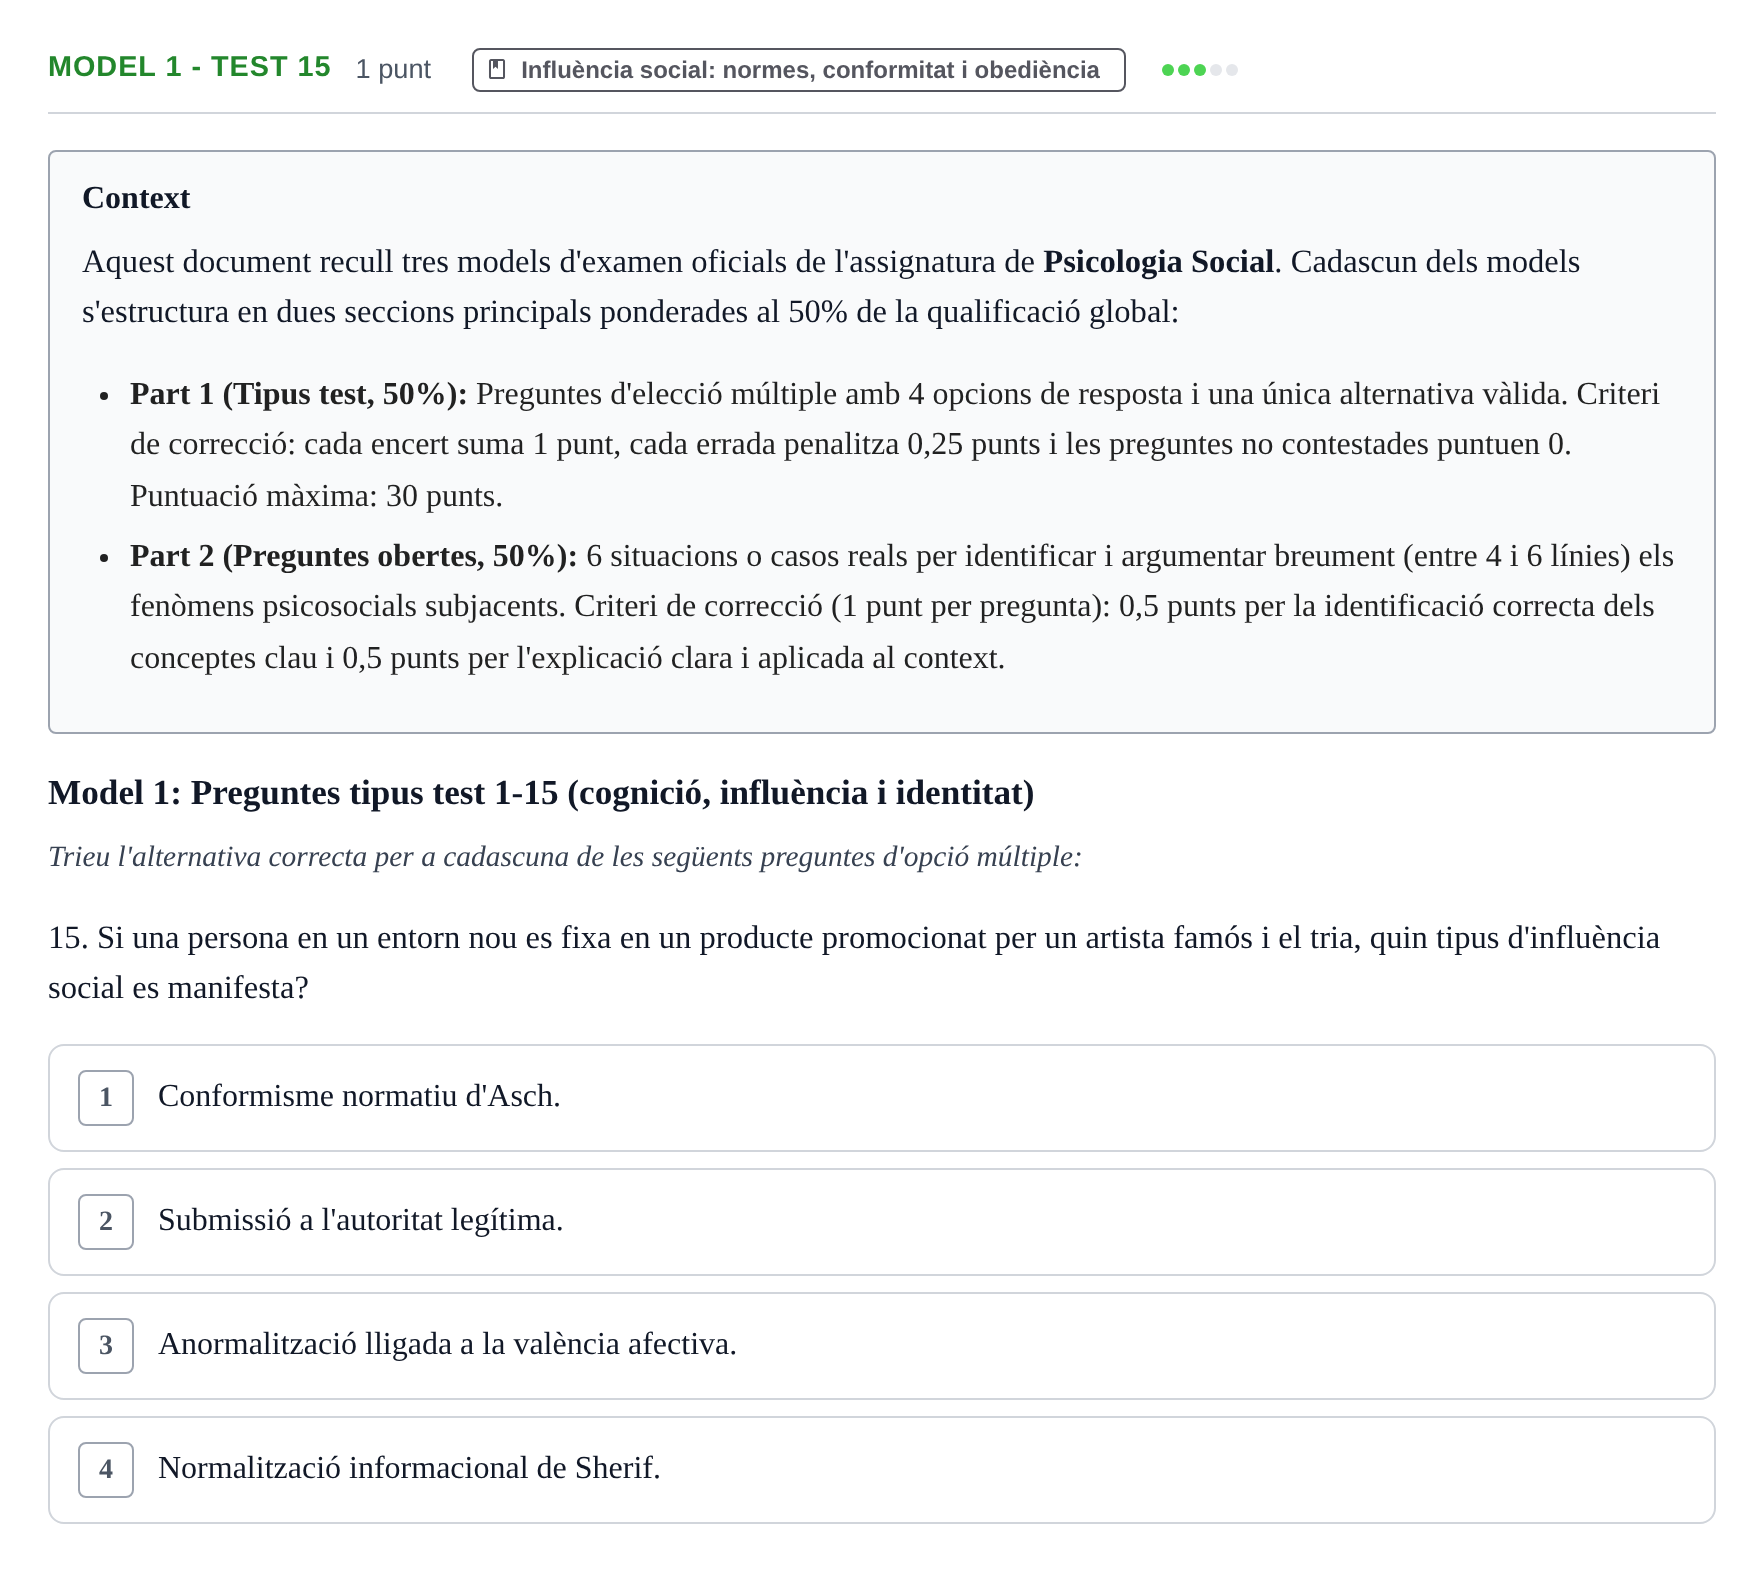Click question 15 statement text
1764x1574 pixels.
pos(854,962)
